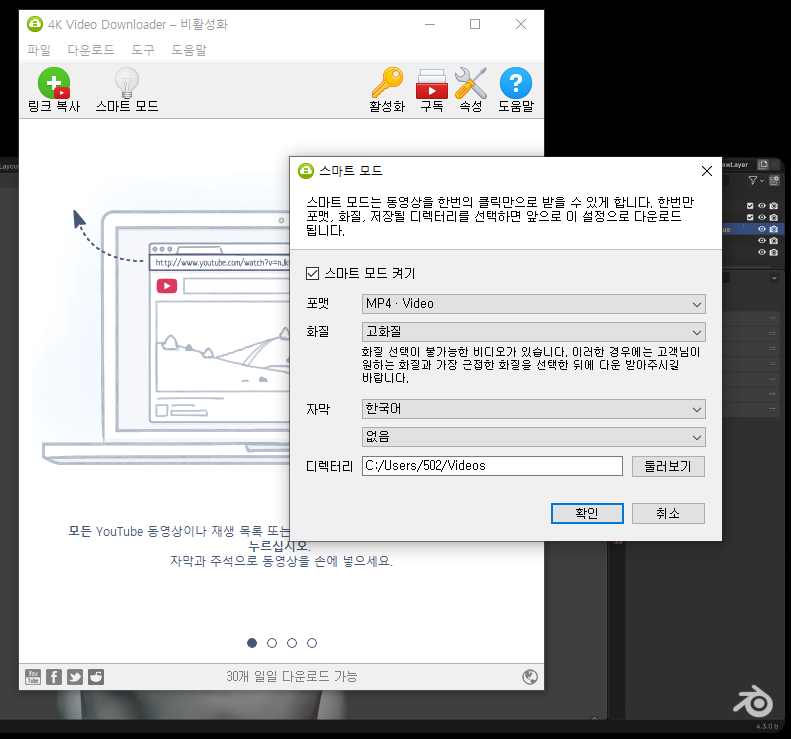This screenshot has height=739, width=791.
Task: Toggle 스마트 모드 켜기 checkbox
Action: 312,273
